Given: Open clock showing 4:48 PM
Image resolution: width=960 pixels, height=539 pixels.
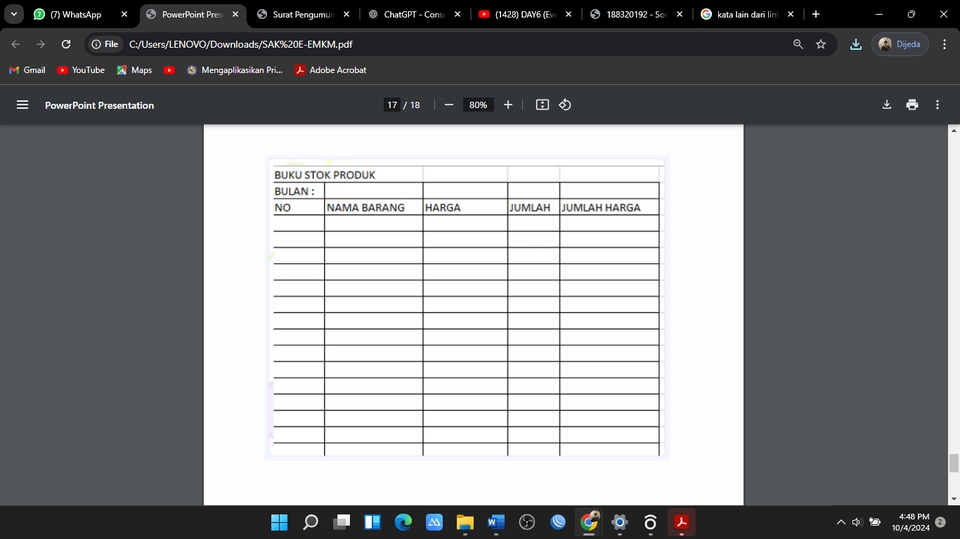Looking at the screenshot, I should pyautogui.click(x=910, y=522).
